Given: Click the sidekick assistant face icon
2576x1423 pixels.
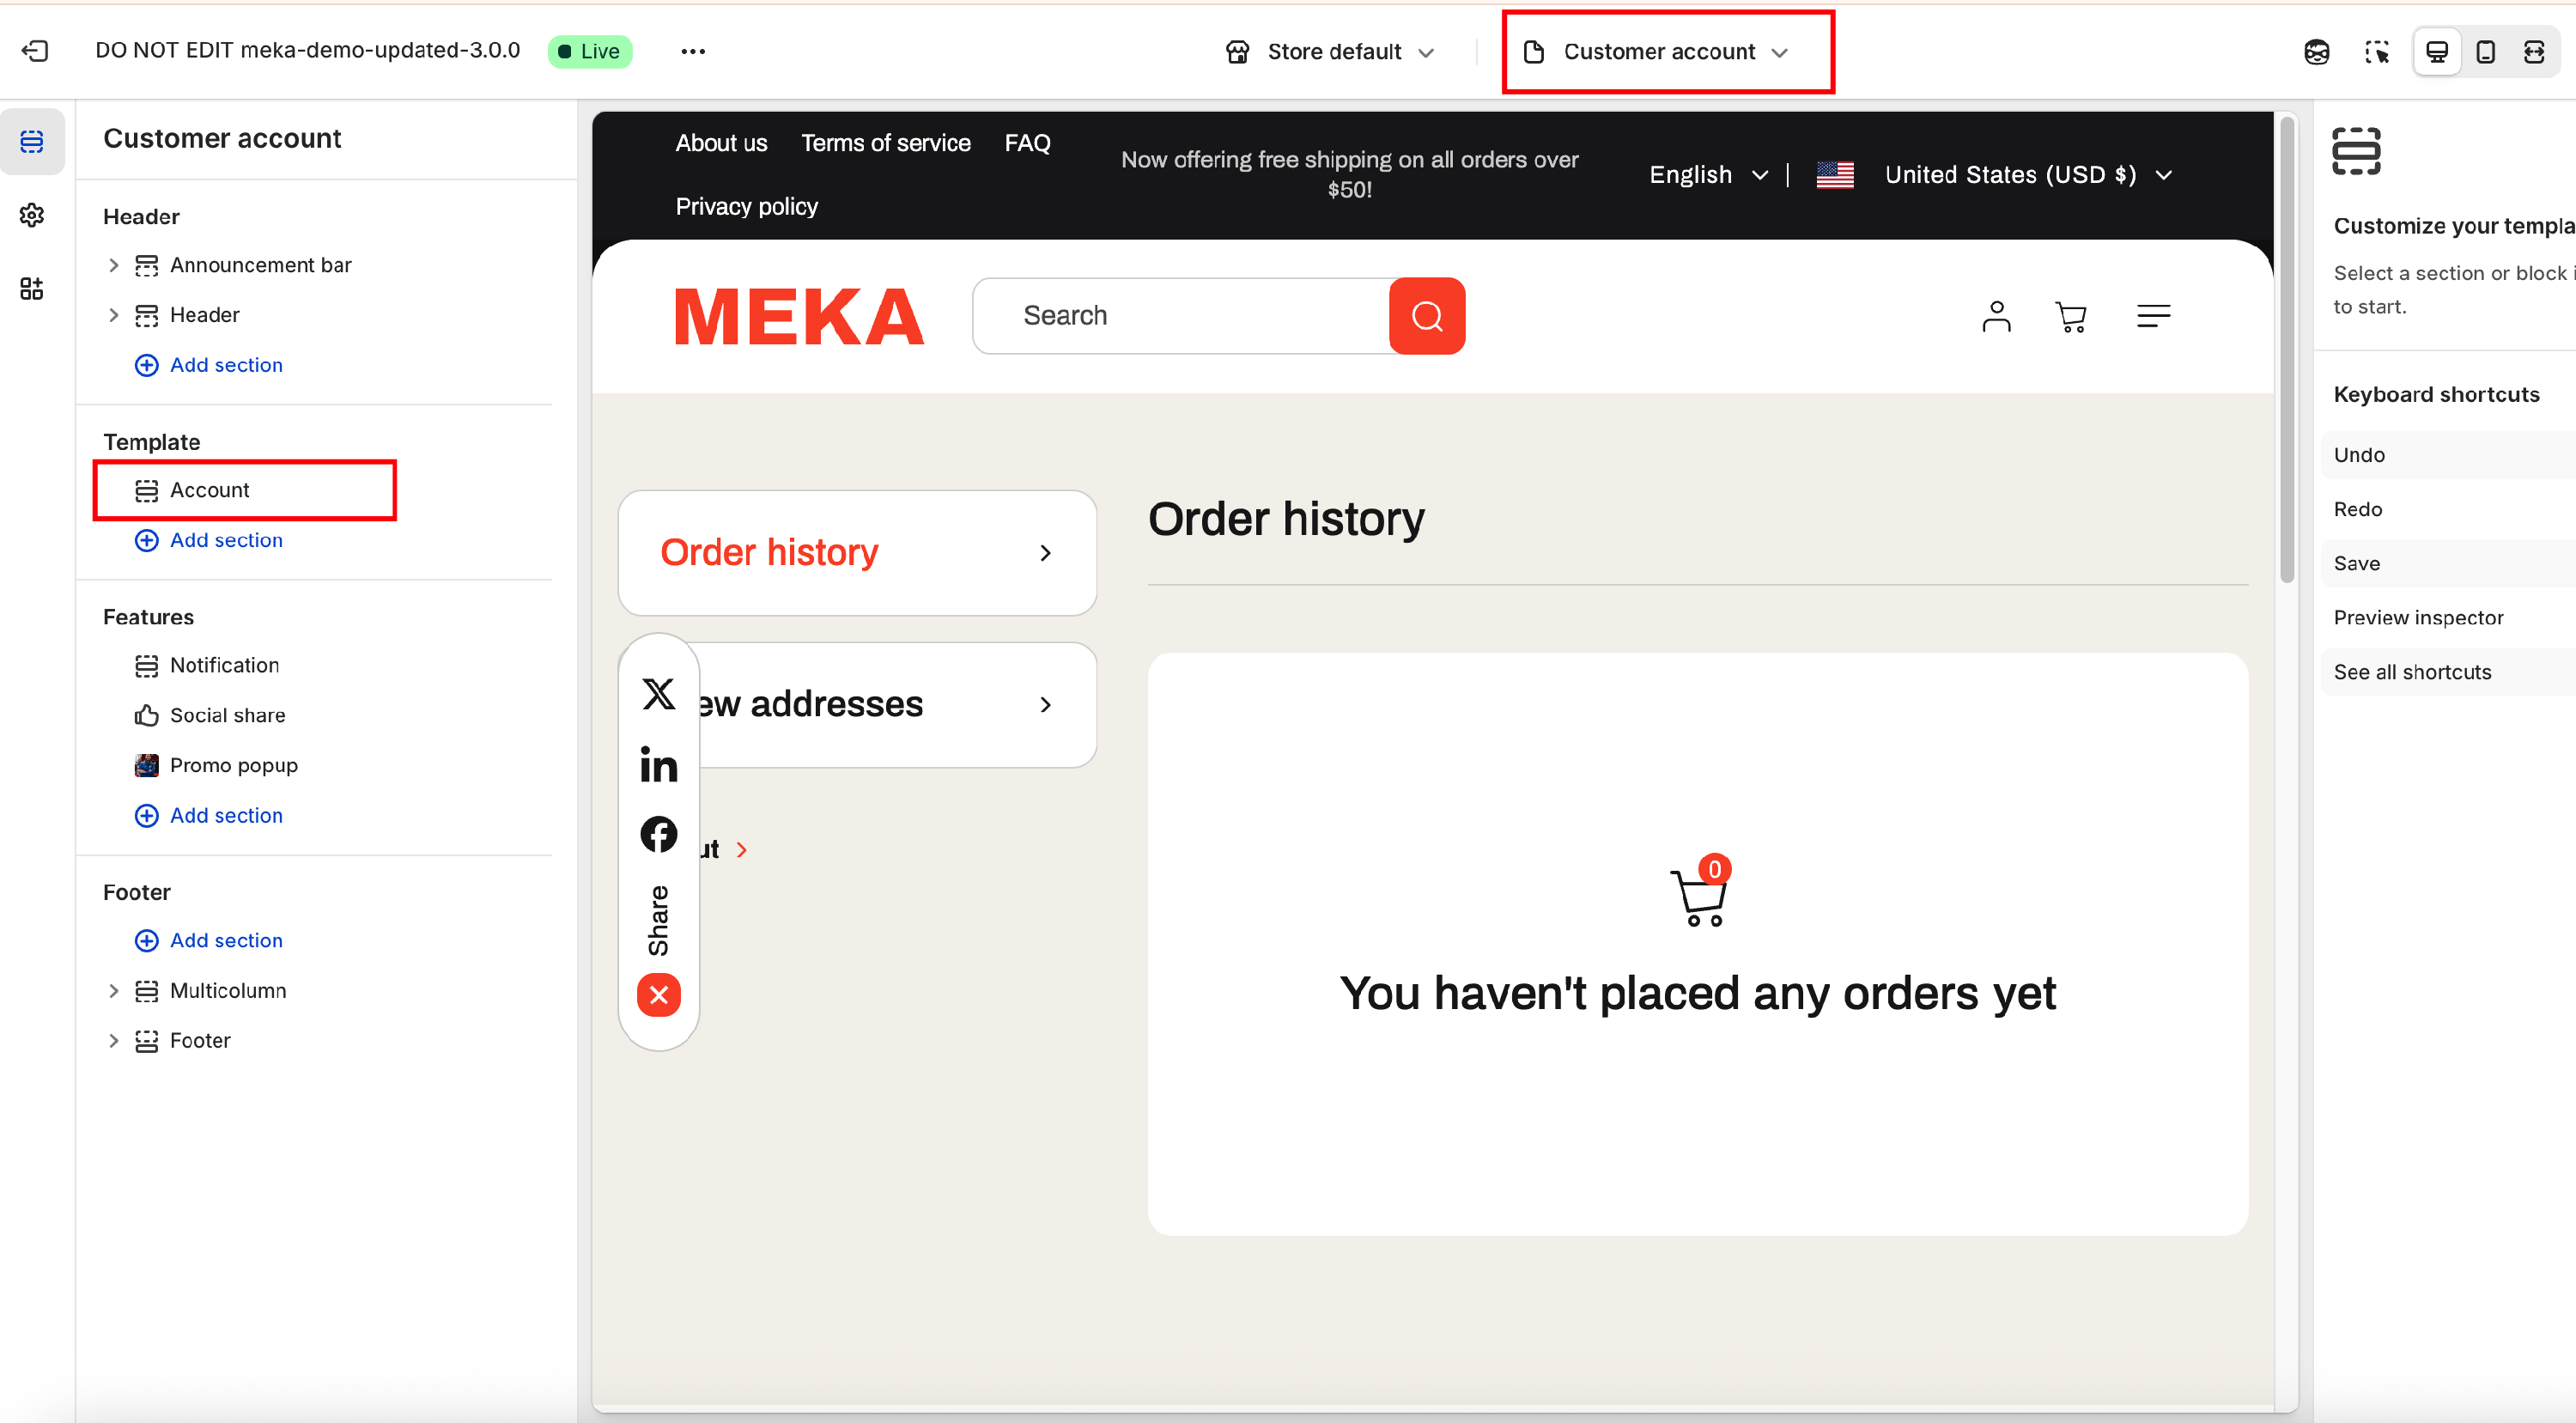Looking at the screenshot, I should (2316, 51).
